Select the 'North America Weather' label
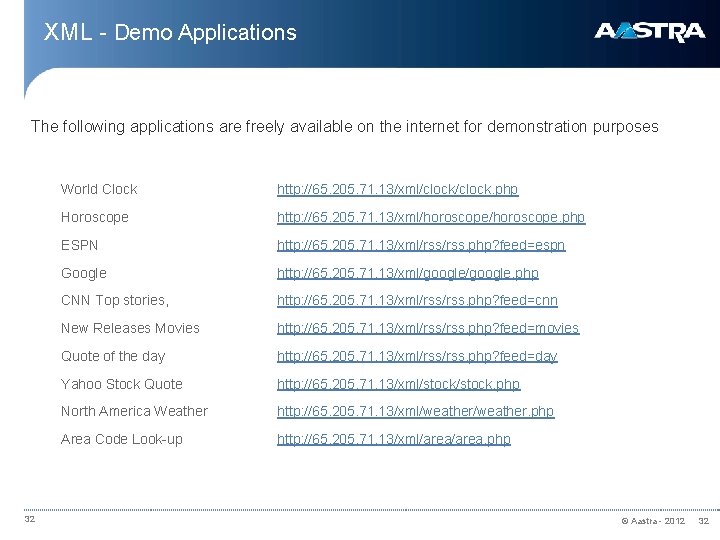This screenshot has height=540, width=720. 134,411
